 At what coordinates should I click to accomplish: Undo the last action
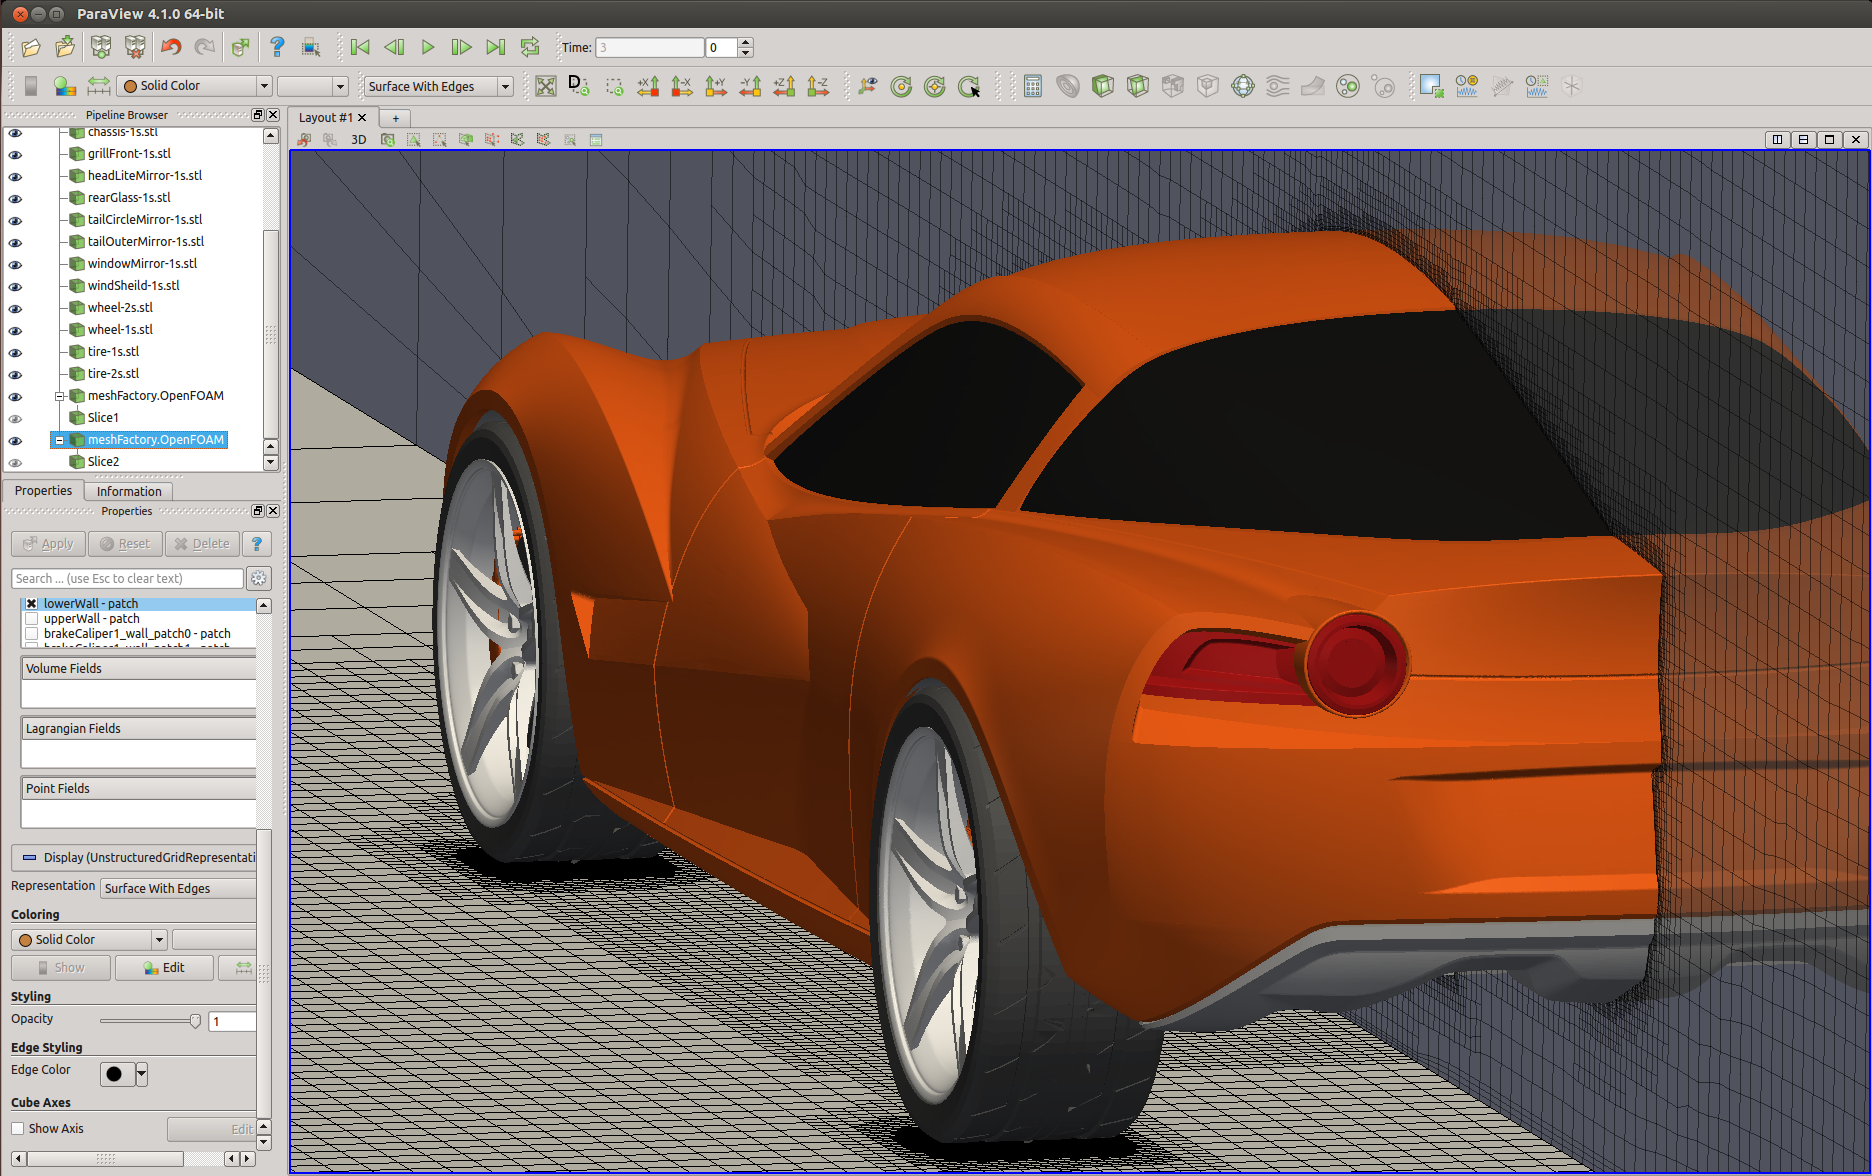171,47
